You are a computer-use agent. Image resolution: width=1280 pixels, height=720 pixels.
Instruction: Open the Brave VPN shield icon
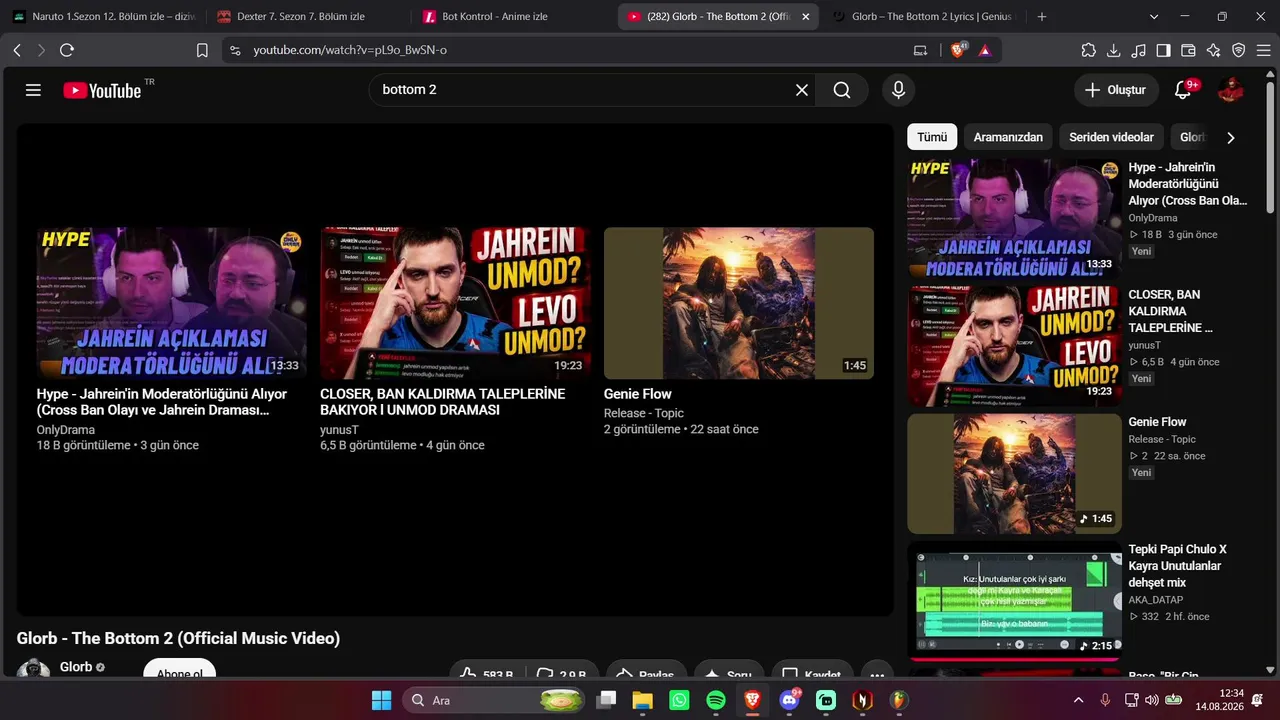pyautogui.click(x=1239, y=50)
